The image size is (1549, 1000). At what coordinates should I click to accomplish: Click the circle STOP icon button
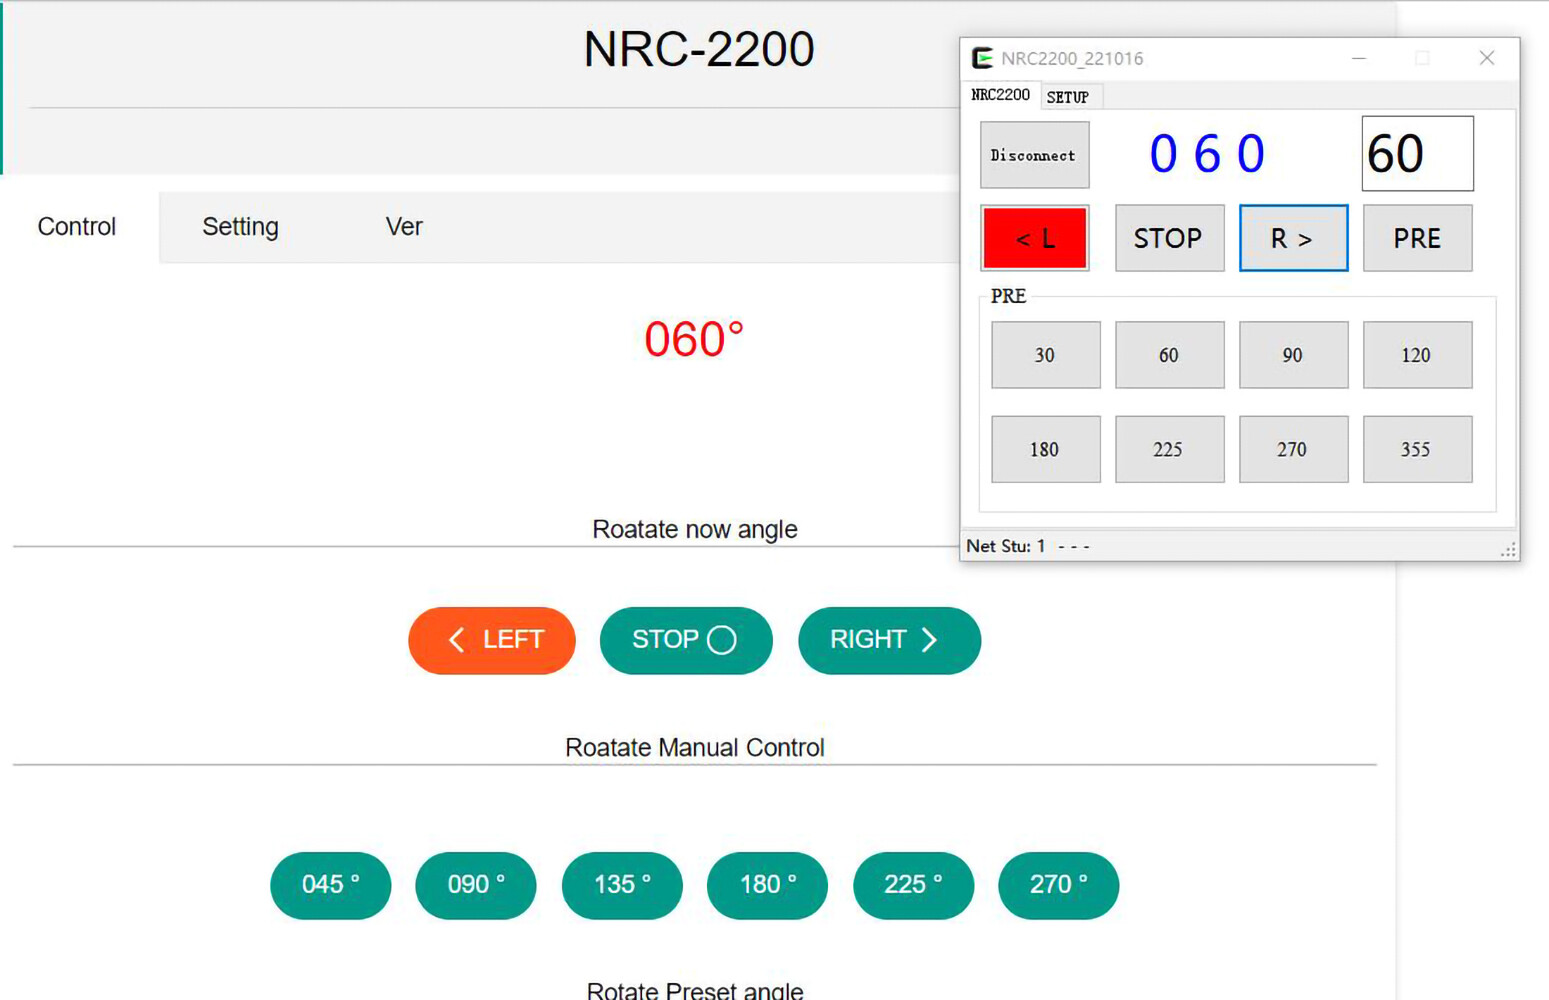723,639
